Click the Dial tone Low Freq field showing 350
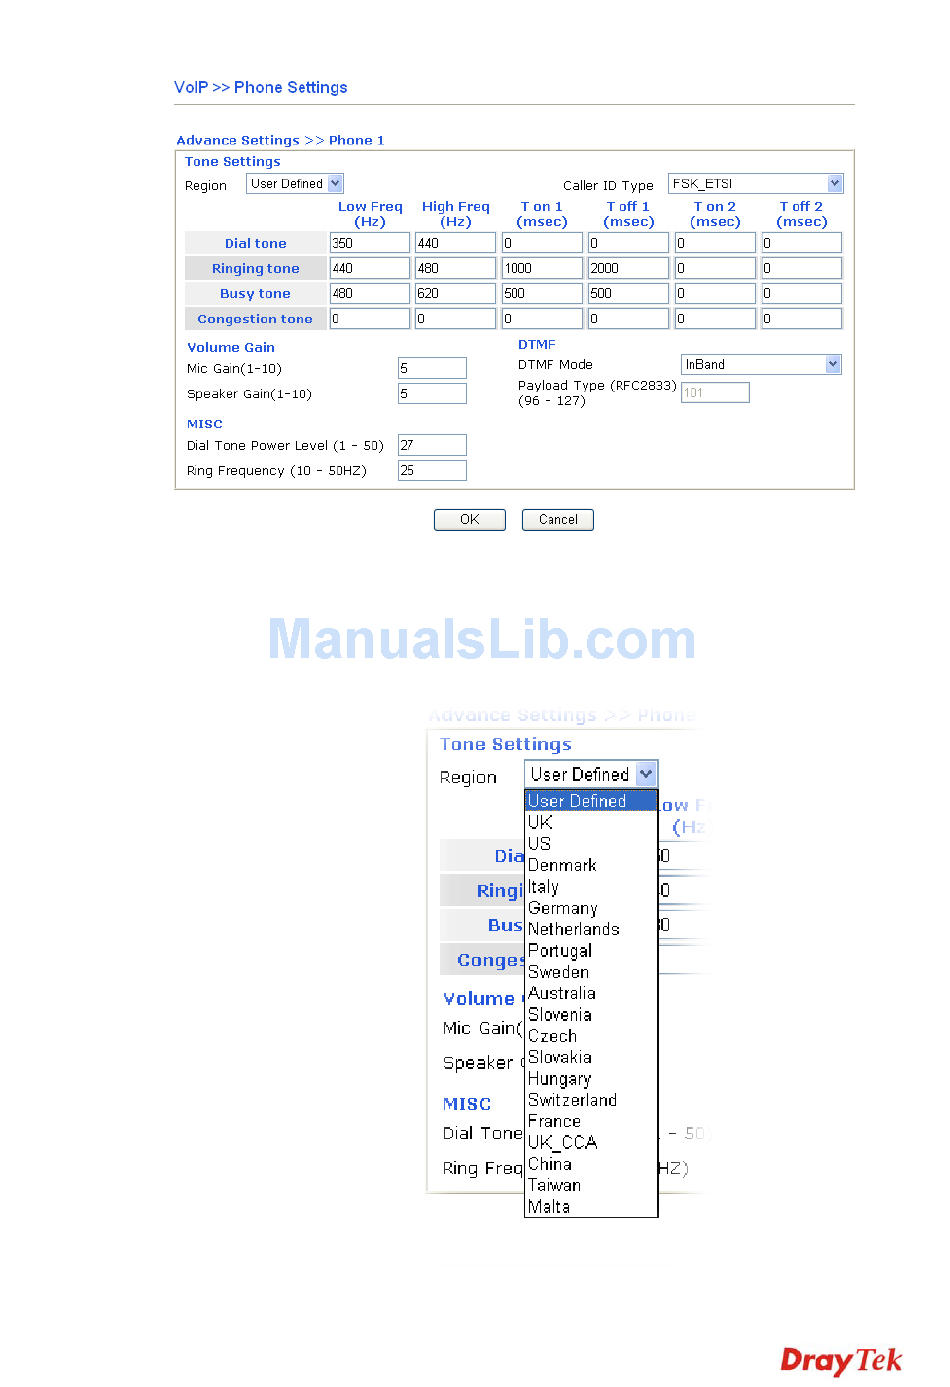Viewport: 950px width, 1387px height. tap(370, 243)
